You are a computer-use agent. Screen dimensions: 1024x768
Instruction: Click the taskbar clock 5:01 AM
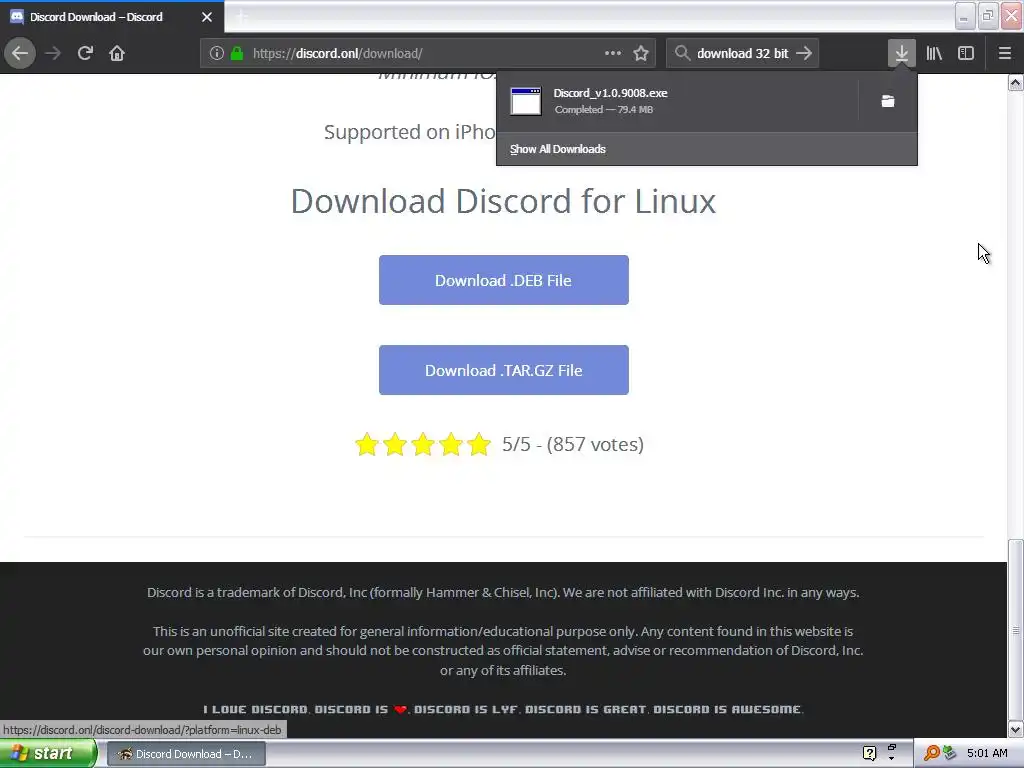987,753
